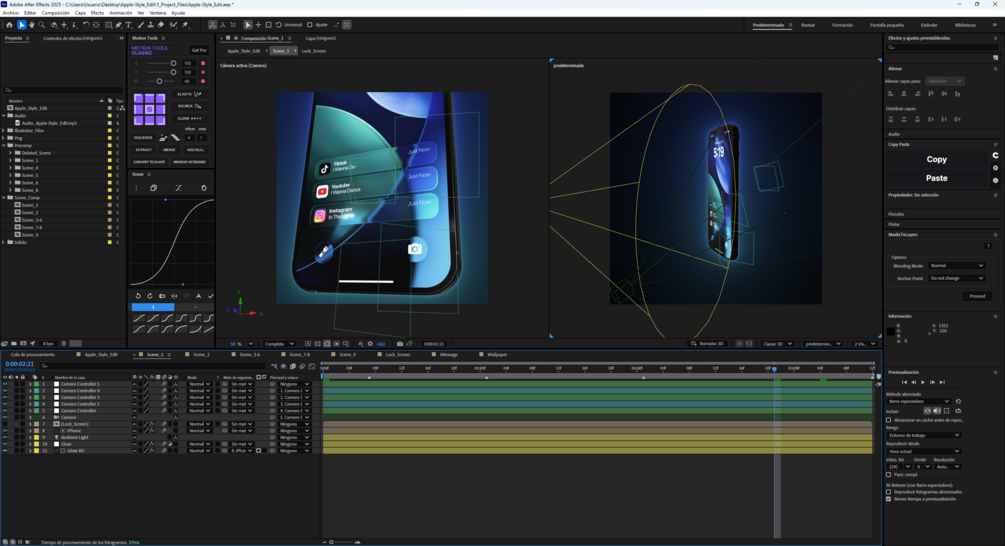This screenshot has height=546, width=1005.
Task: Open the Composición menu
Action: click(55, 13)
